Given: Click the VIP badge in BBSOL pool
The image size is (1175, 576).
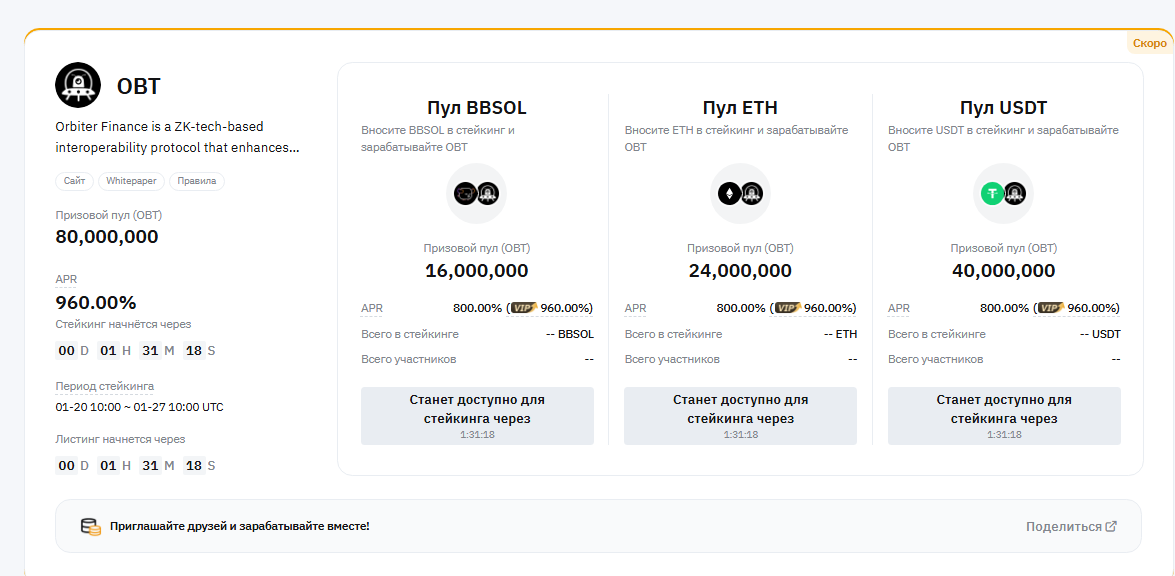Looking at the screenshot, I should (523, 308).
